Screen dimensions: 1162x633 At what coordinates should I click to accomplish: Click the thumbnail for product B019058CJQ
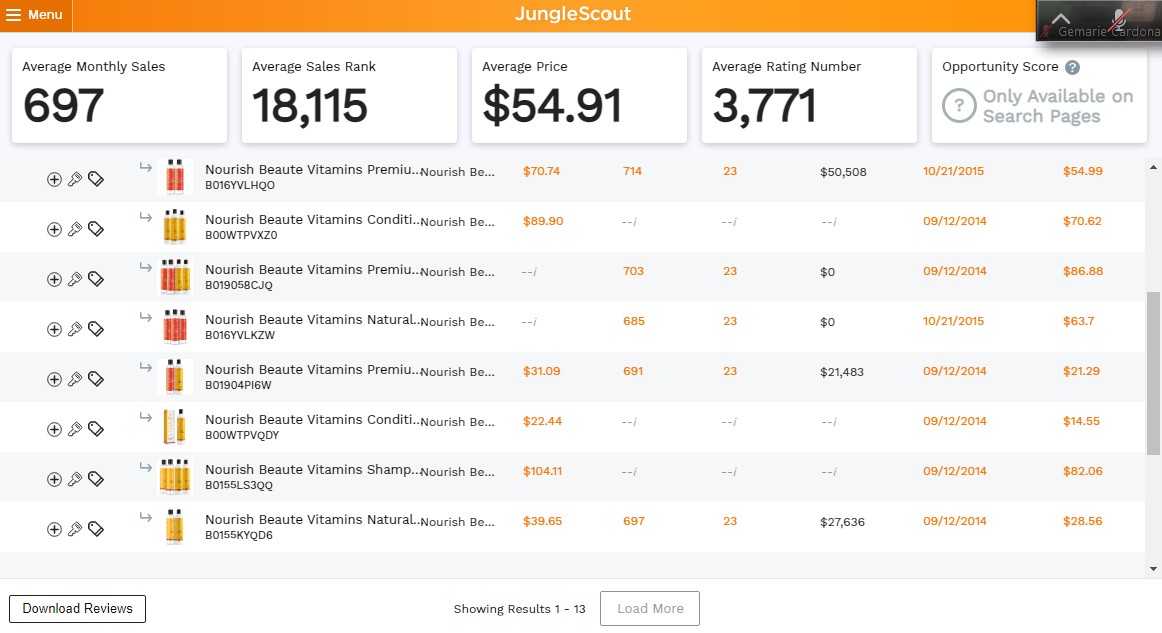point(175,276)
